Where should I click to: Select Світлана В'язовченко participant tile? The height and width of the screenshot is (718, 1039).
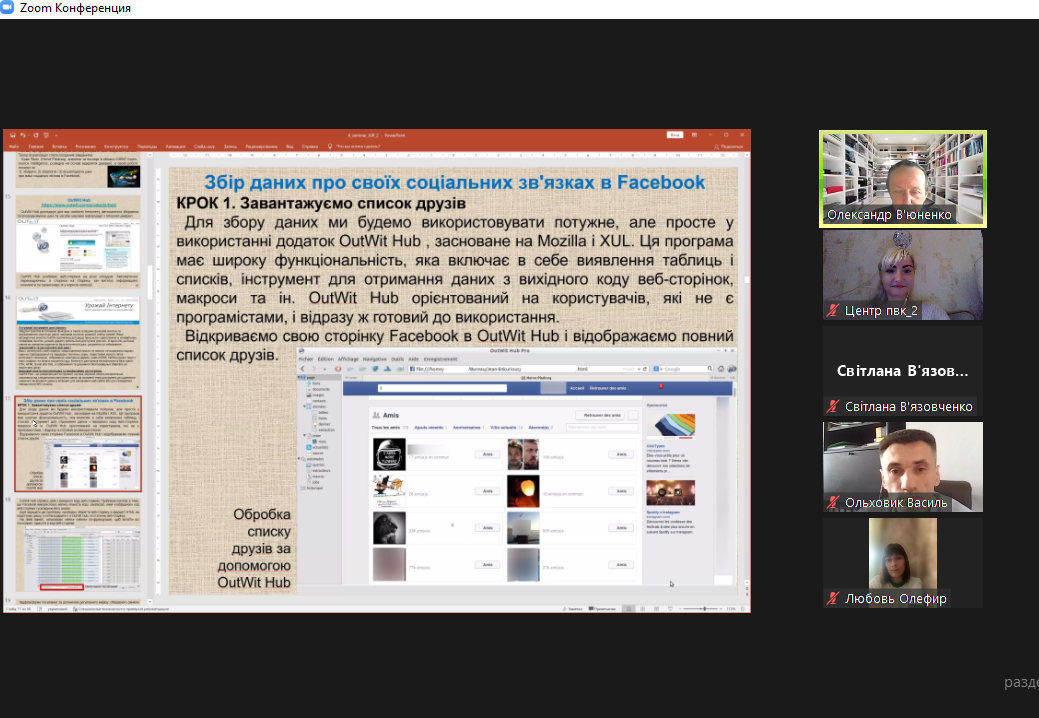click(903, 371)
